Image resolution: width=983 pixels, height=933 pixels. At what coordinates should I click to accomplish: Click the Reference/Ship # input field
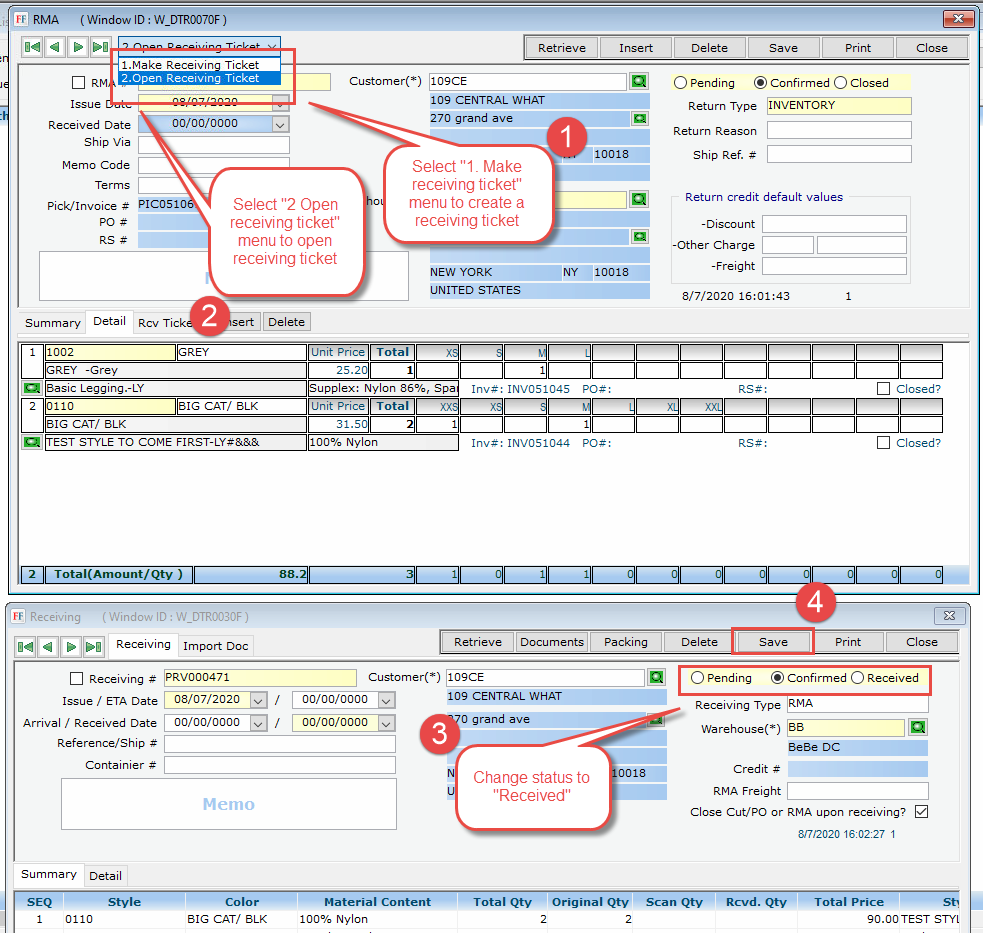tap(279, 744)
